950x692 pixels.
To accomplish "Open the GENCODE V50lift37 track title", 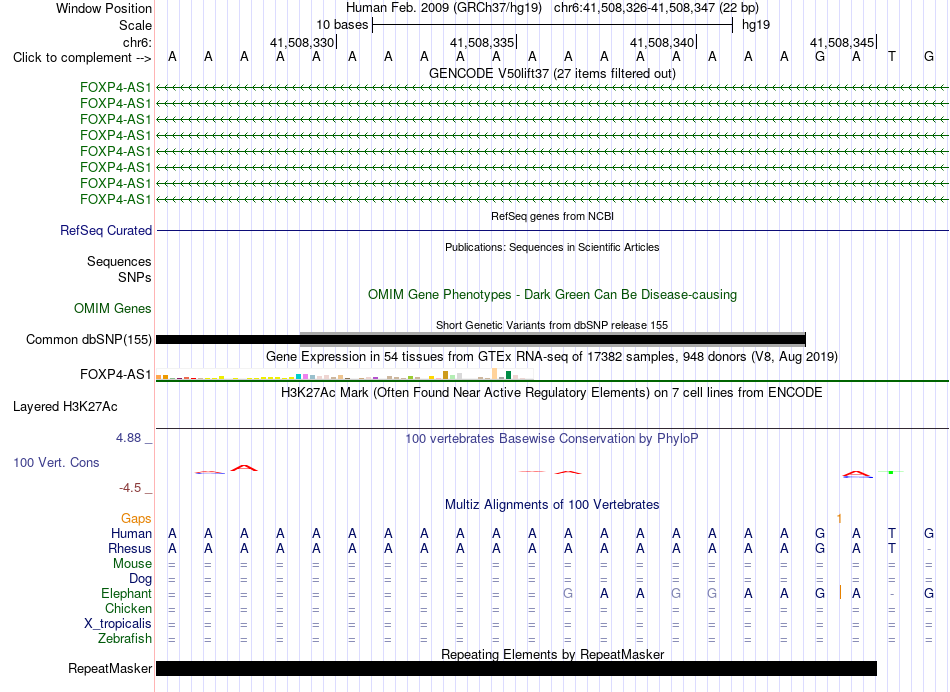I will tap(552, 73).
